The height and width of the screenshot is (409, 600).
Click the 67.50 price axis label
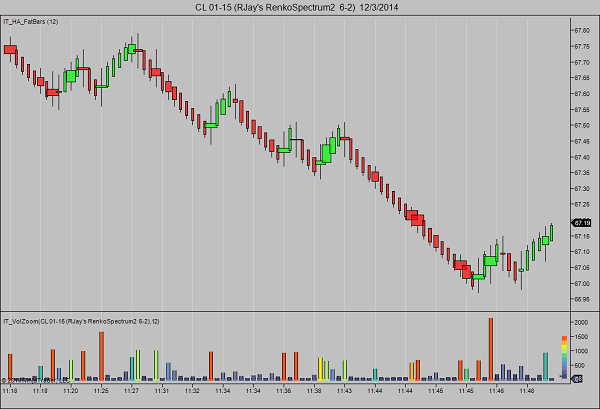(582, 125)
